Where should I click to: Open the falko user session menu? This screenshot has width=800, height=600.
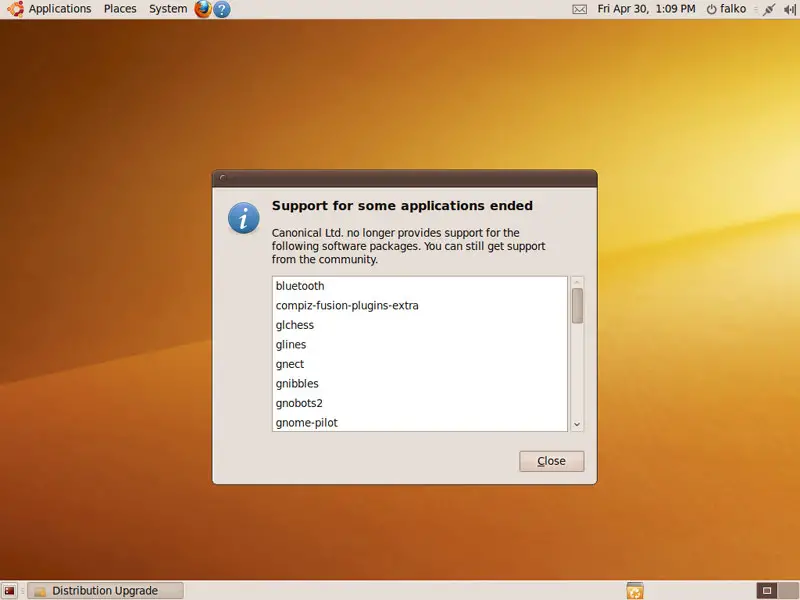726,9
